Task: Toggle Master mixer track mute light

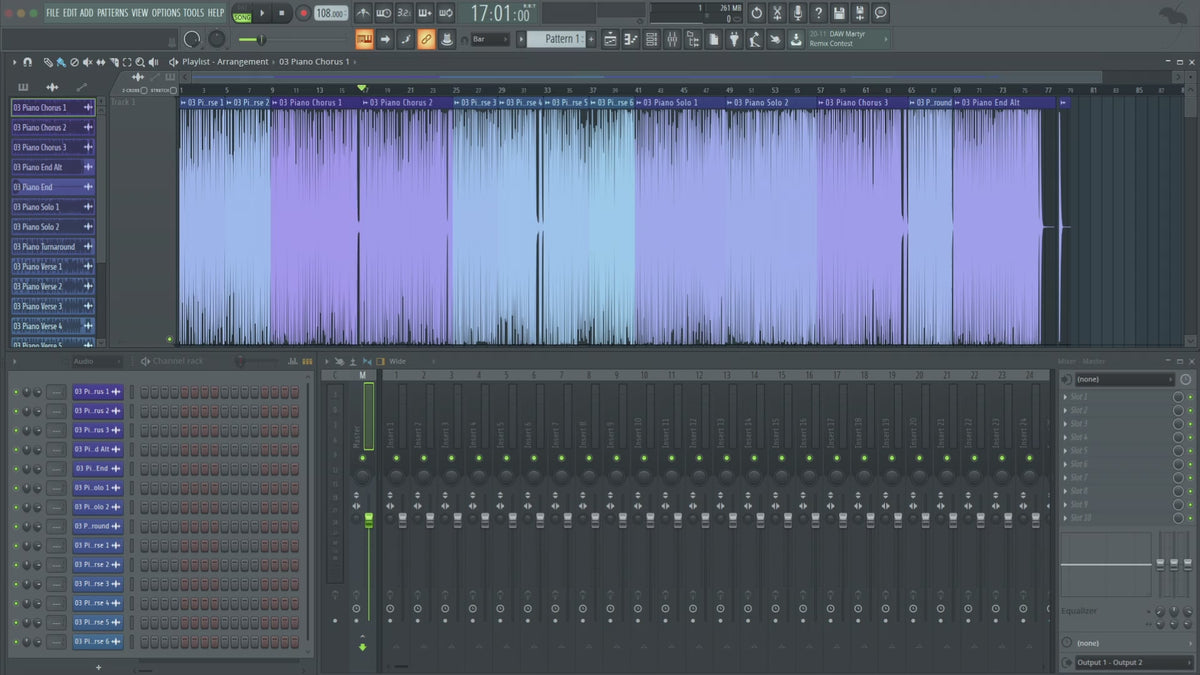Action: click(362, 457)
